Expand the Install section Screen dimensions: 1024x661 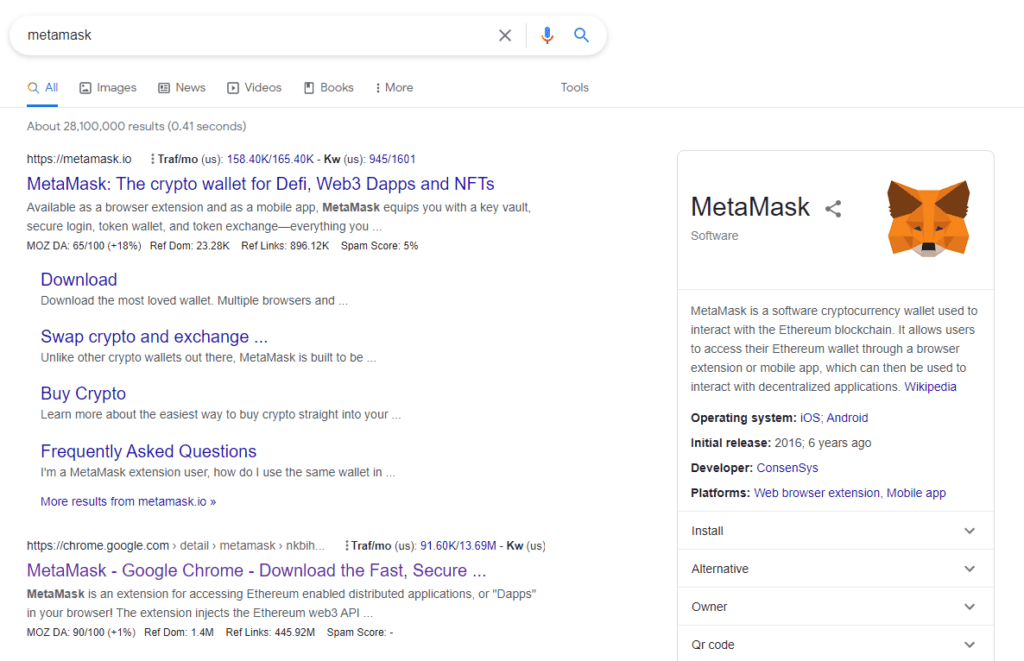click(x=836, y=531)
